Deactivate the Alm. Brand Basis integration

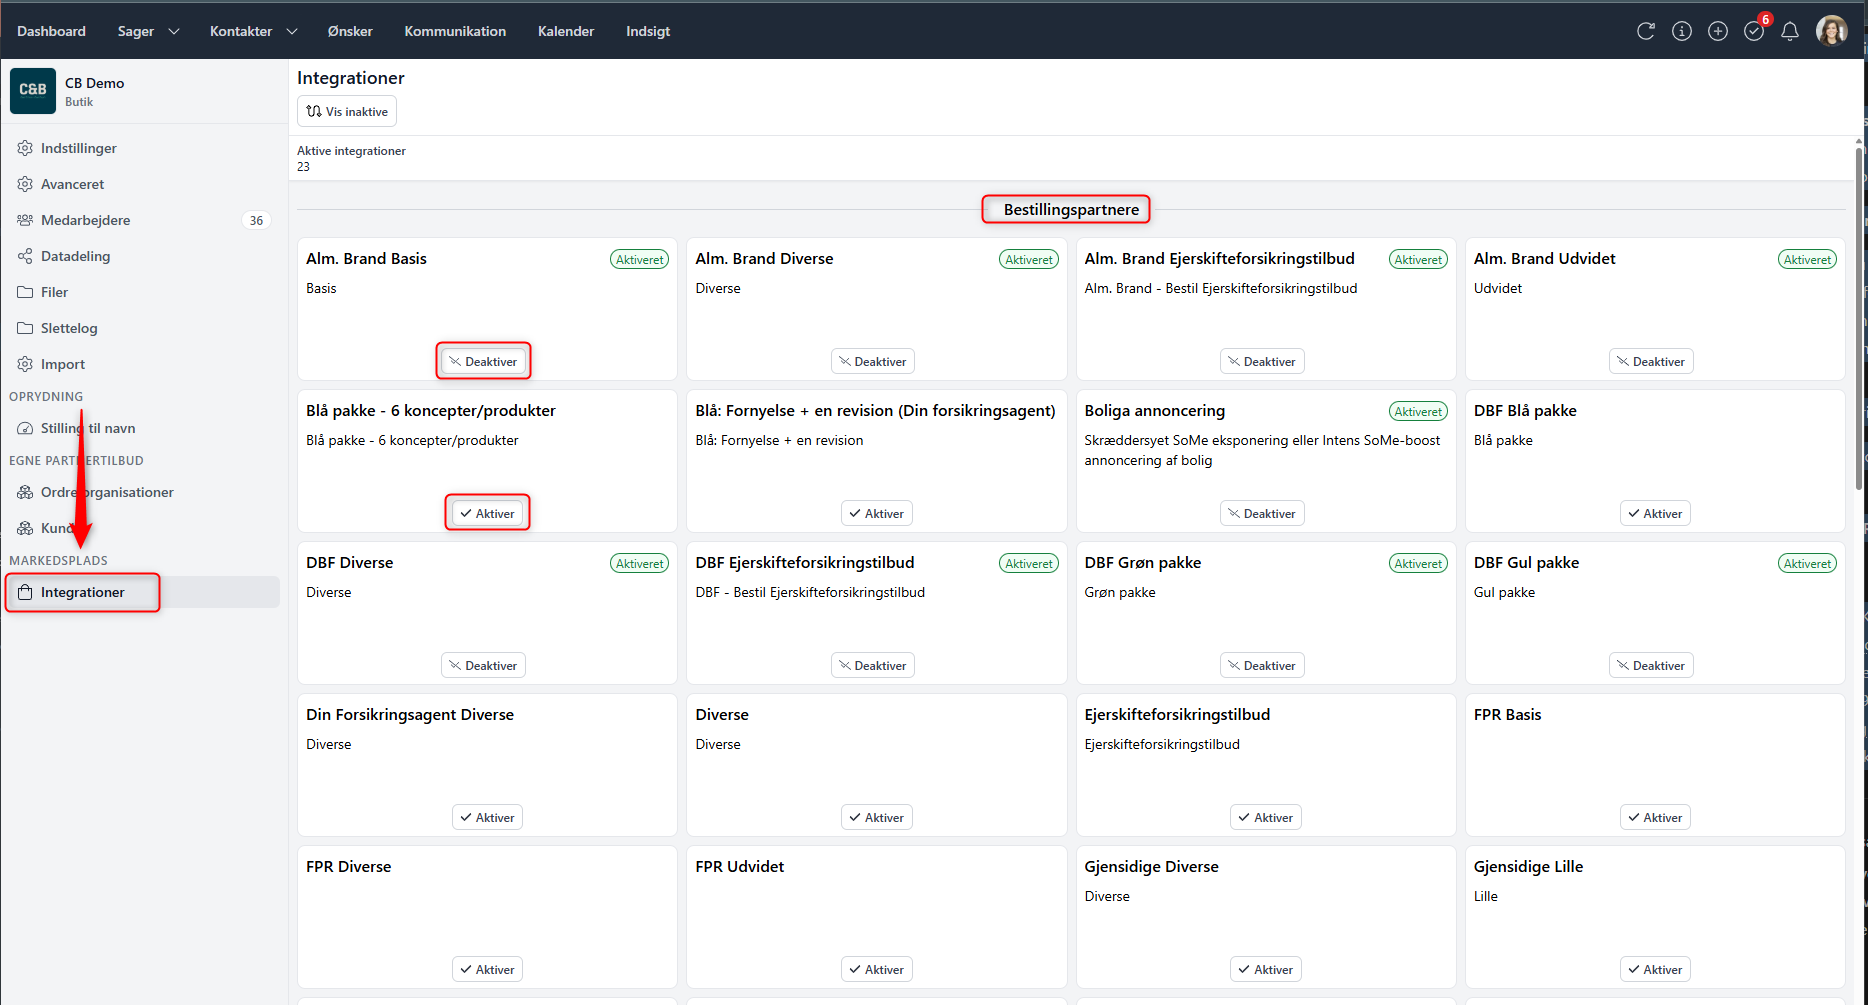pos(483,361)
